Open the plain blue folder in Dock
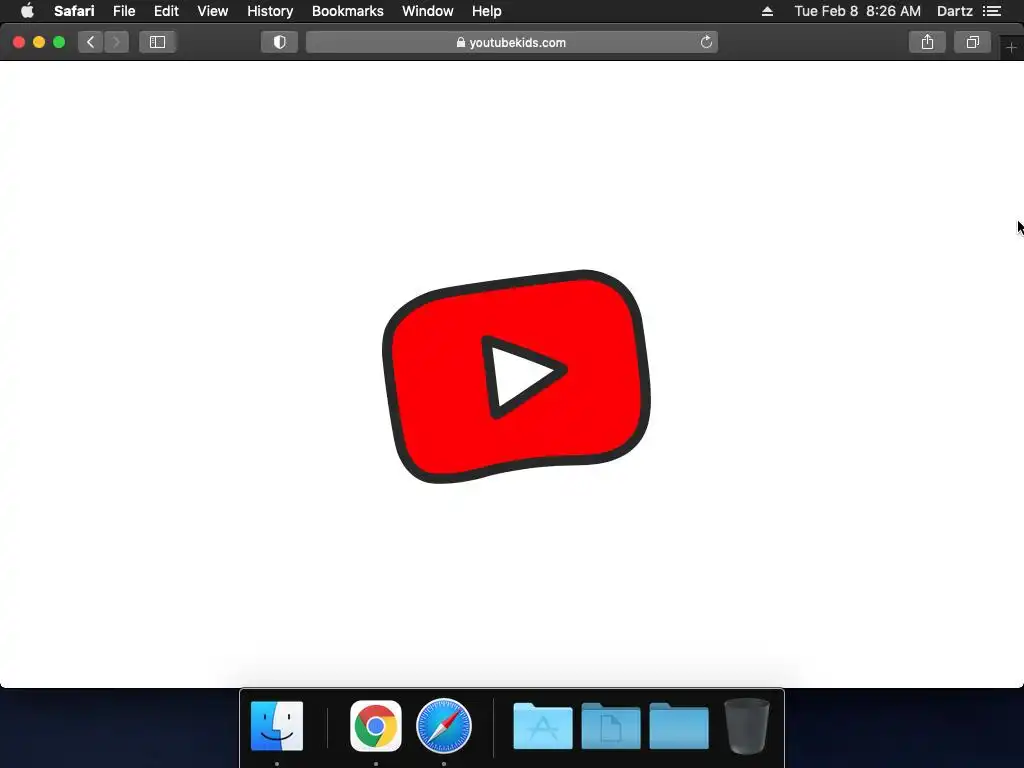 coord(679,726)
